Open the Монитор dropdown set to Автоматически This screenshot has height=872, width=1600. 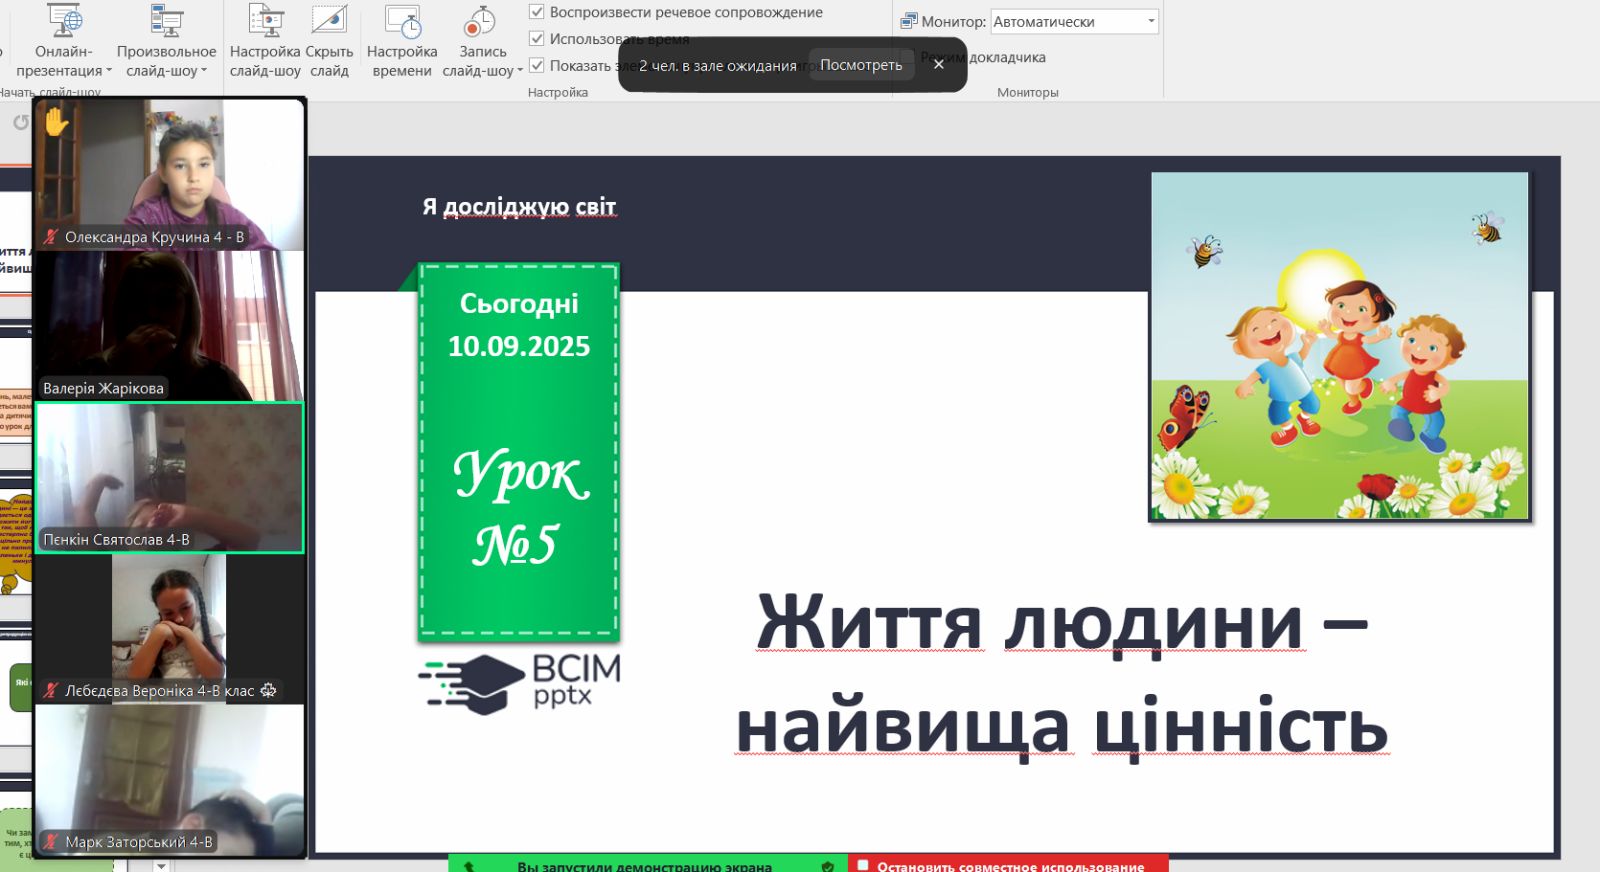1074,21
